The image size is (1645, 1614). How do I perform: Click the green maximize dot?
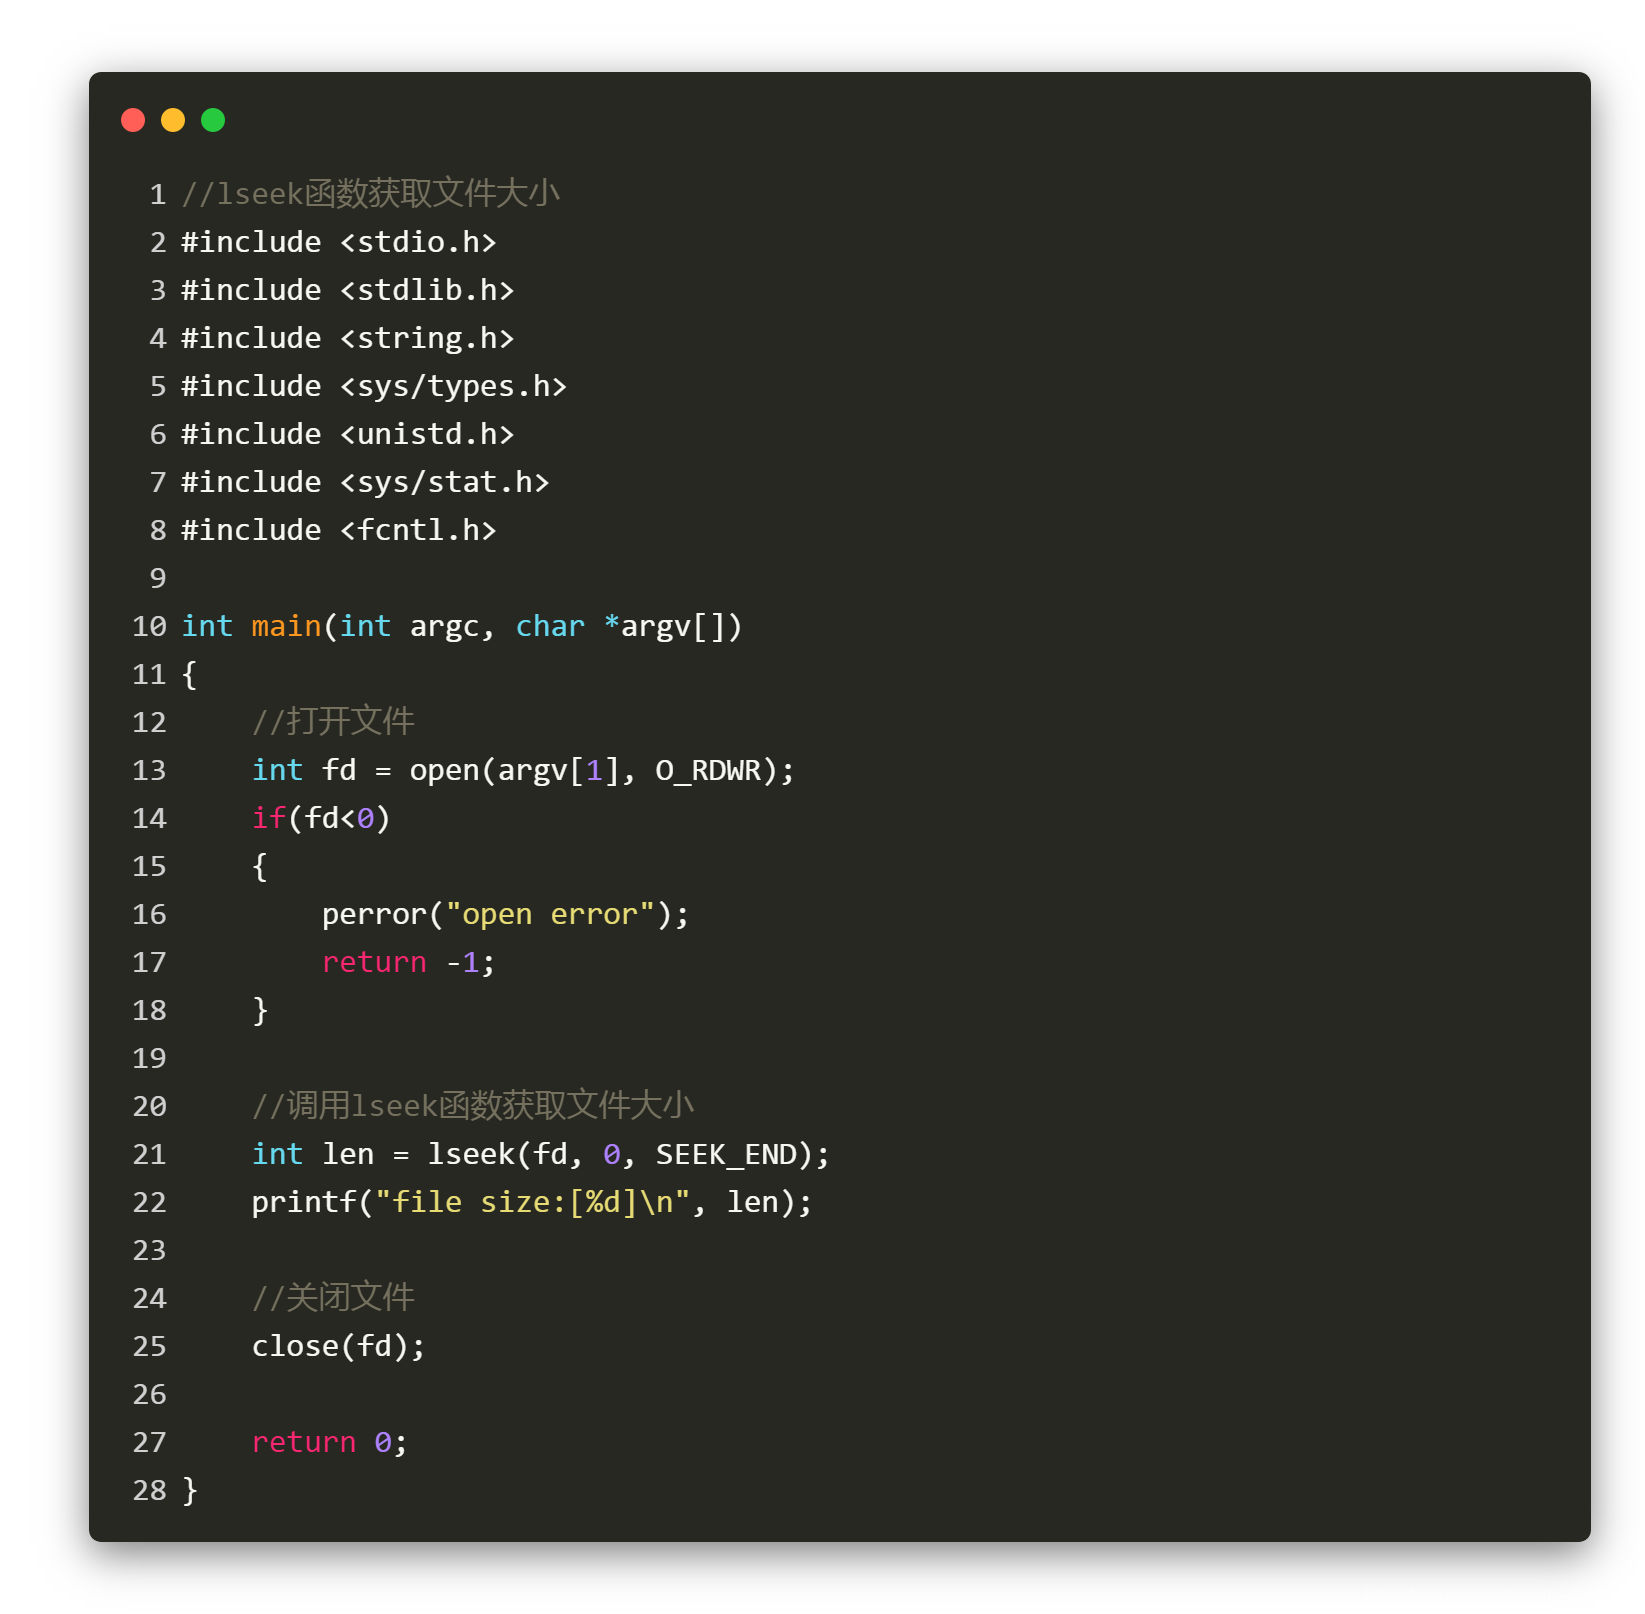pos(213,120)
